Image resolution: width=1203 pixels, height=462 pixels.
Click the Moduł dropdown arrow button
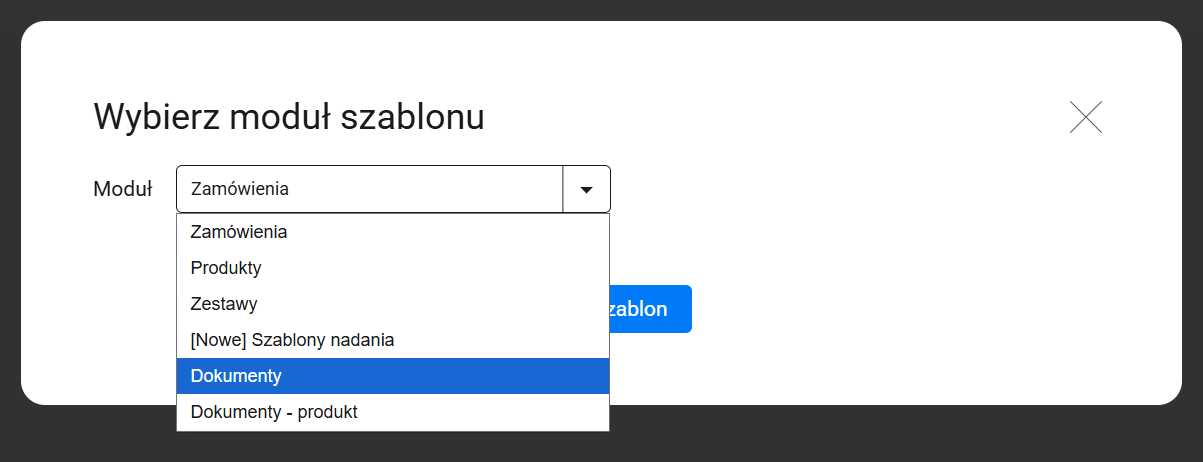pyautogui.click(x=587, y=189)
